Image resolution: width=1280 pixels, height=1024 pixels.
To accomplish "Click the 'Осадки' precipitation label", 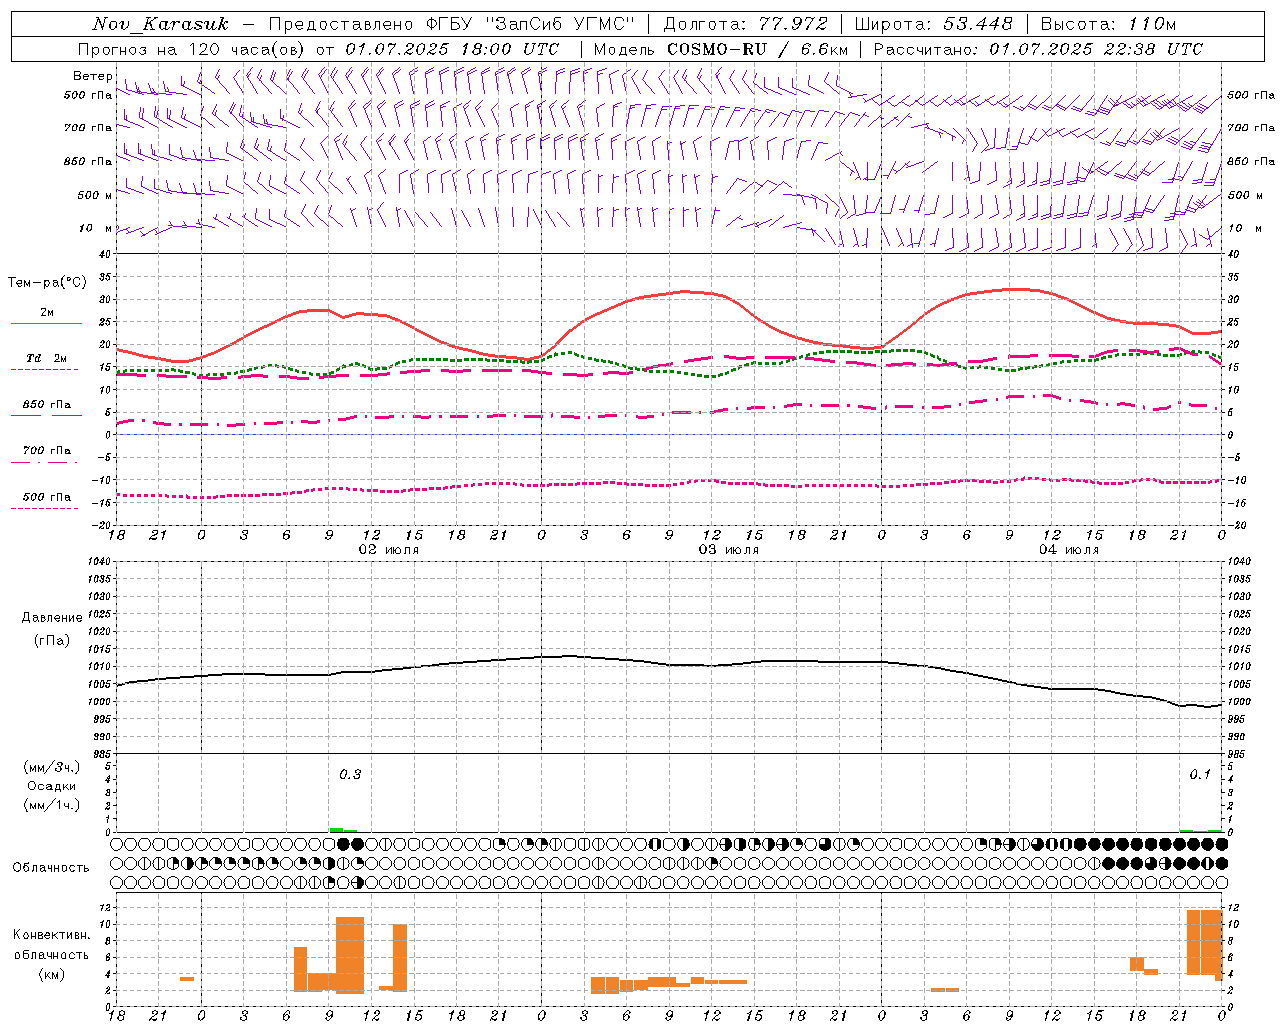I will pyautogui.click(x=52, y=786).
